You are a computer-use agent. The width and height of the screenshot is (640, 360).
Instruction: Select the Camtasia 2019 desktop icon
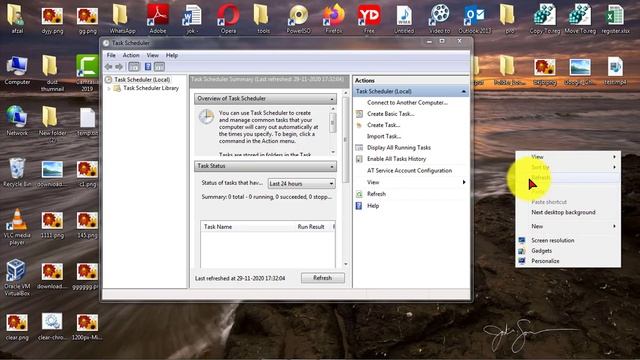[x=87, y=66]
